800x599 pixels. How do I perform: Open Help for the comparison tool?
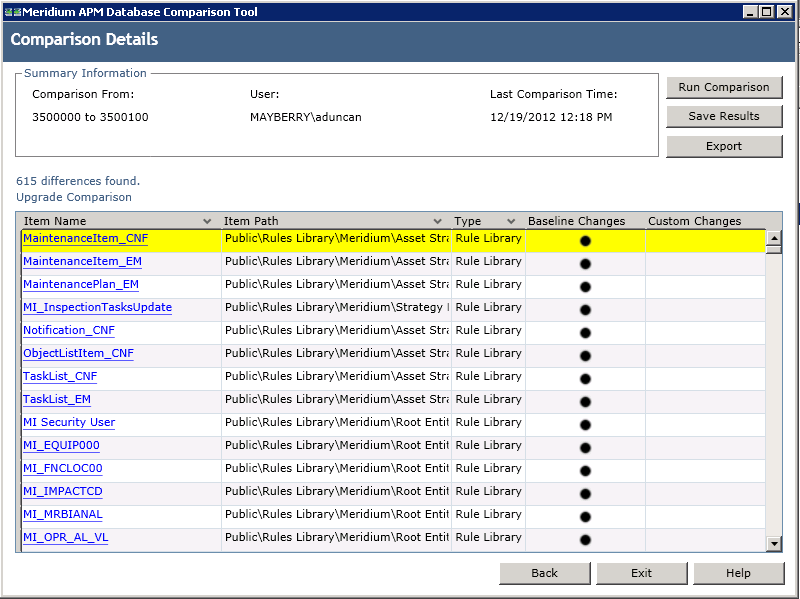pyautogui.click(x=738, y=573)
